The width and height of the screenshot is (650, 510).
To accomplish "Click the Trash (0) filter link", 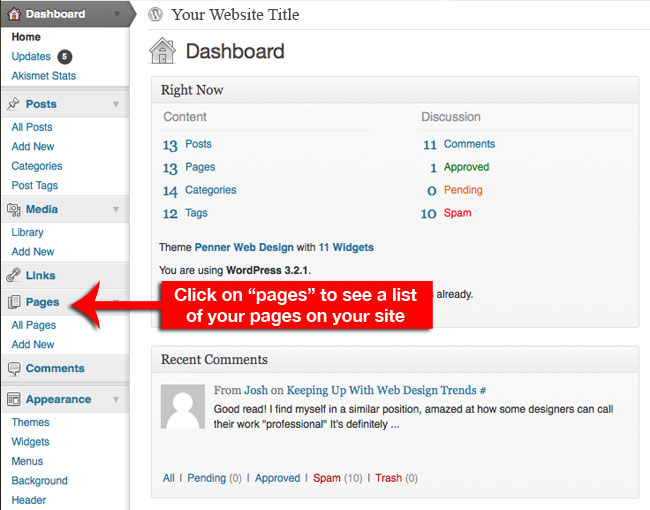I will [396, 478].
